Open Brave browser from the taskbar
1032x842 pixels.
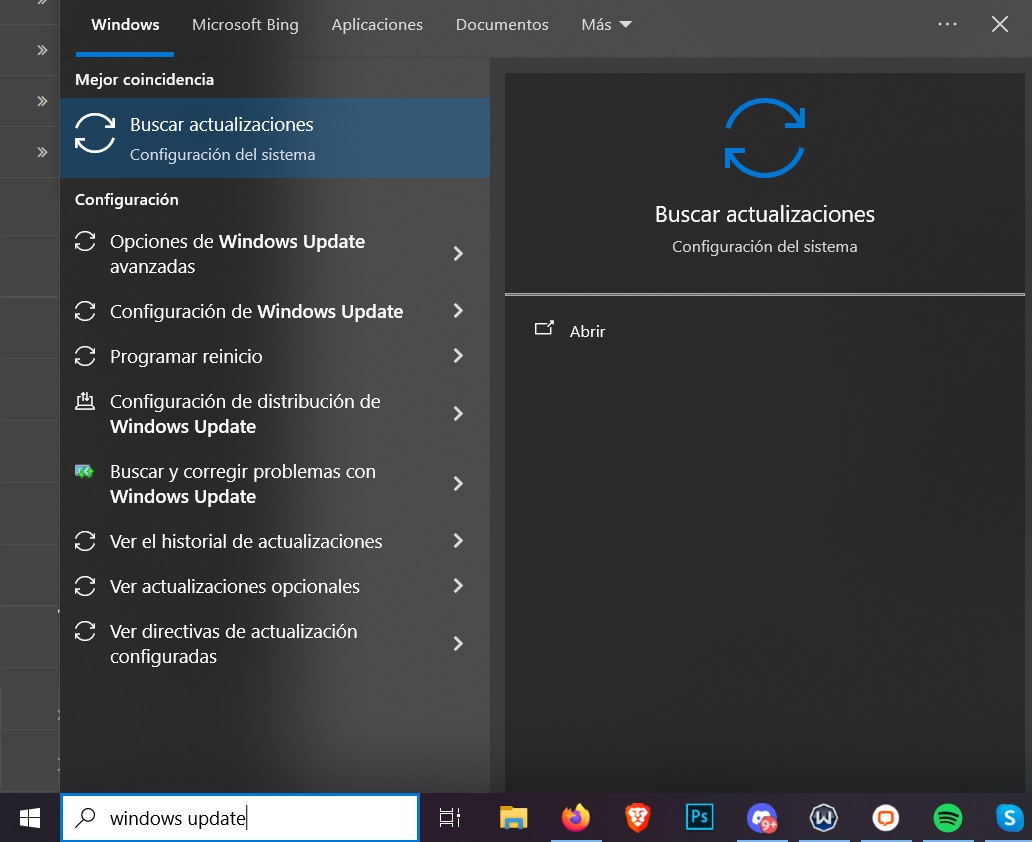(638, 818)
